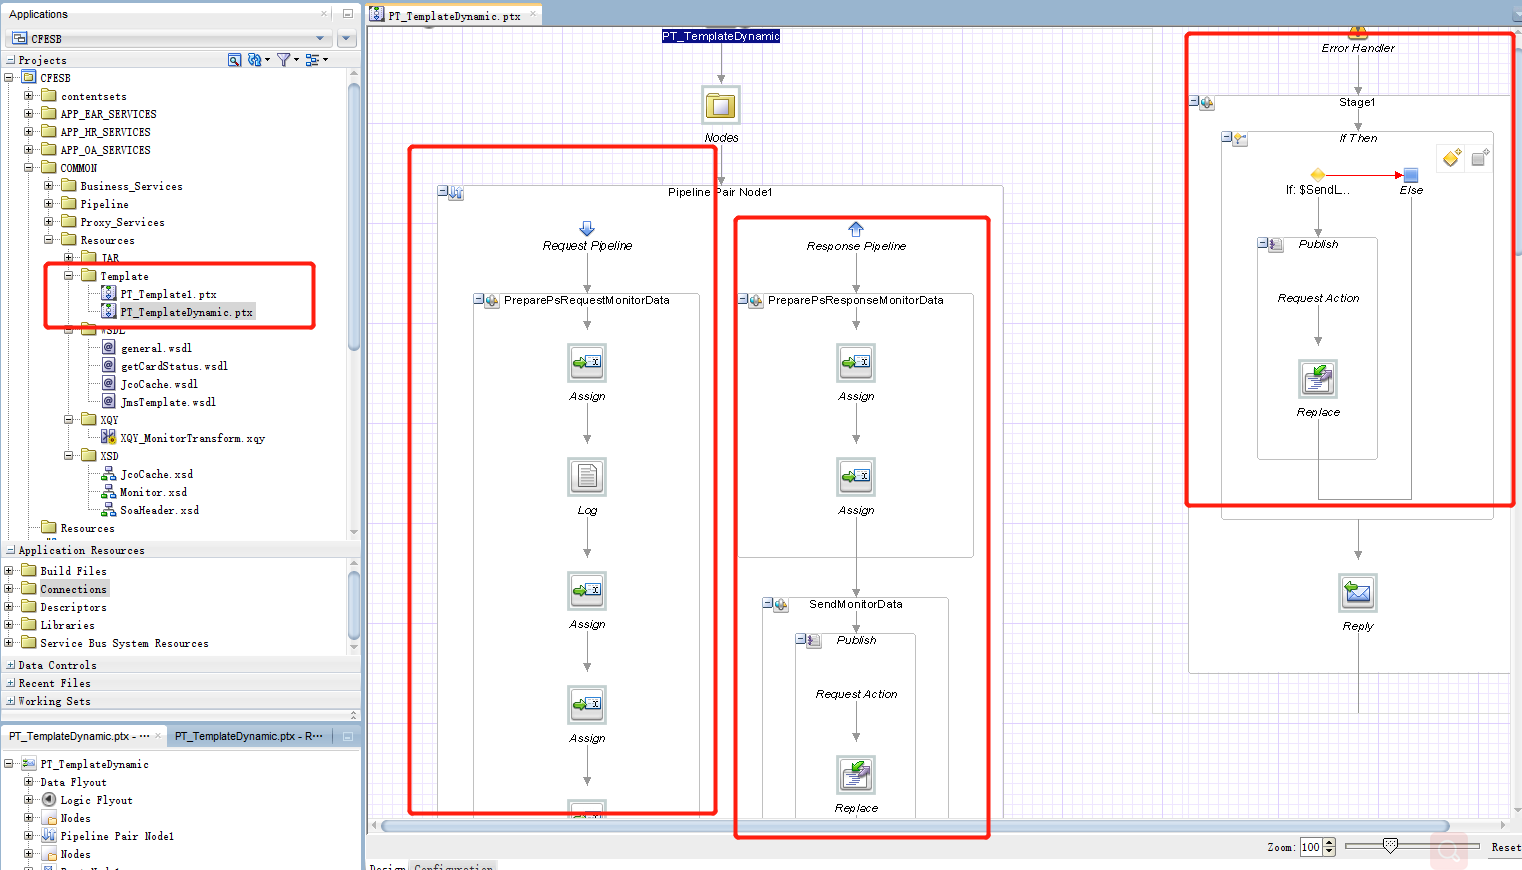Select first Assign in PreparePsResponseMonitorData stage

[856, 362]
